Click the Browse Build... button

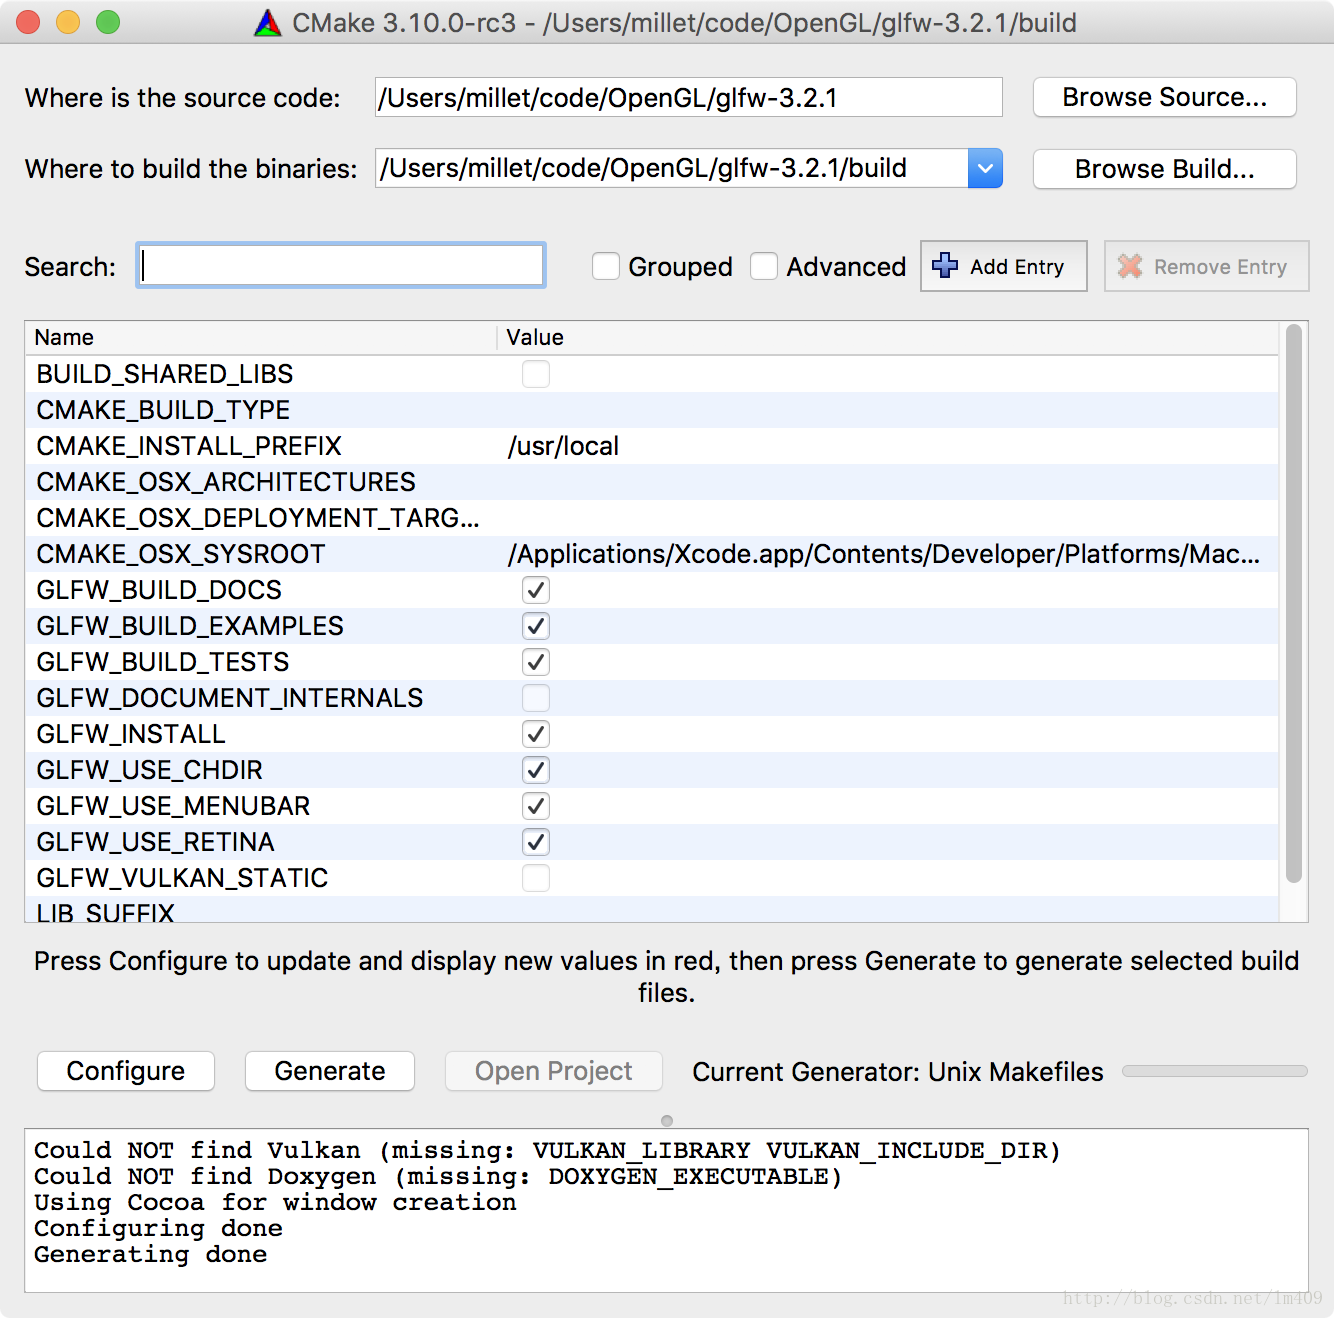1164,169
